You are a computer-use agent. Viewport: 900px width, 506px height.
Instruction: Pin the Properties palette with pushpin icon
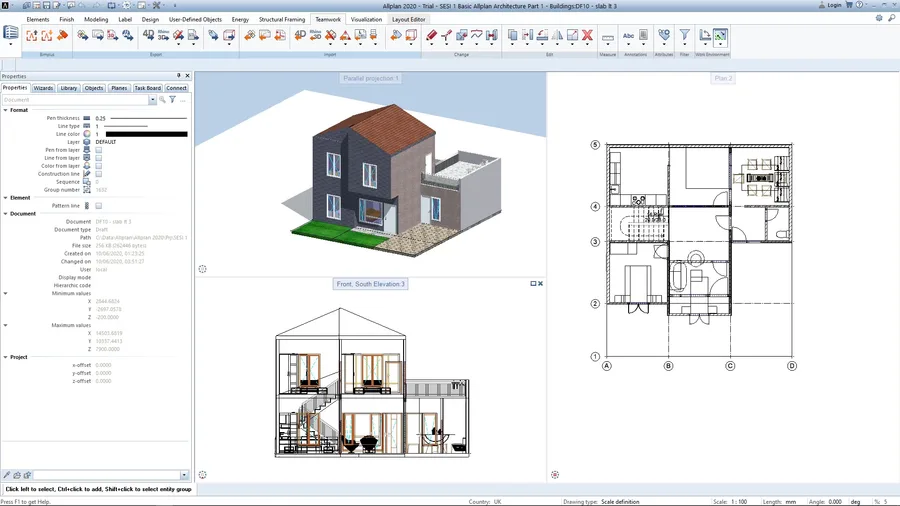pyautogui.click(x=179, y=76)
